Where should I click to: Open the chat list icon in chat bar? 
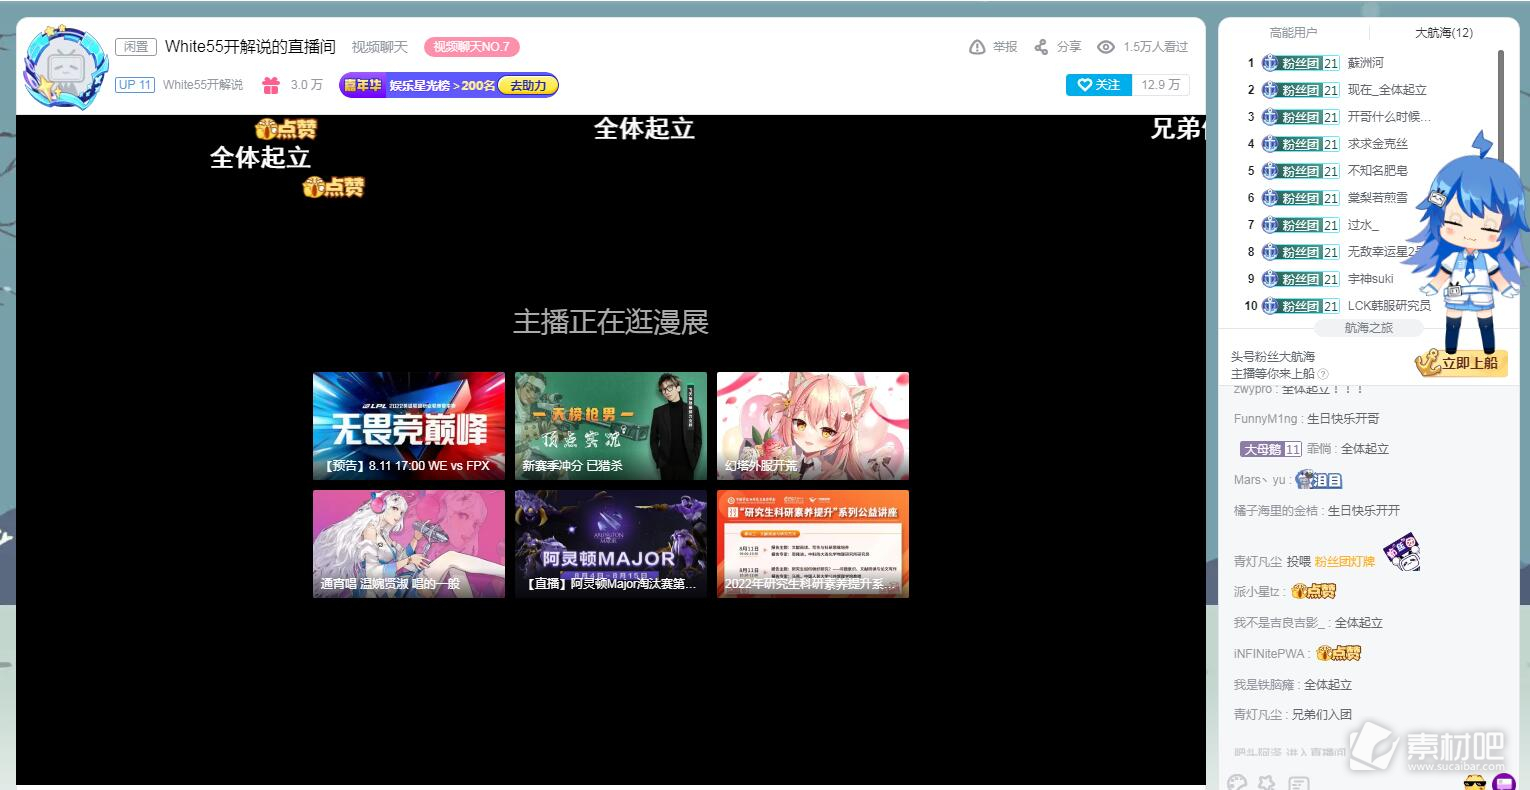point(1299,783)
